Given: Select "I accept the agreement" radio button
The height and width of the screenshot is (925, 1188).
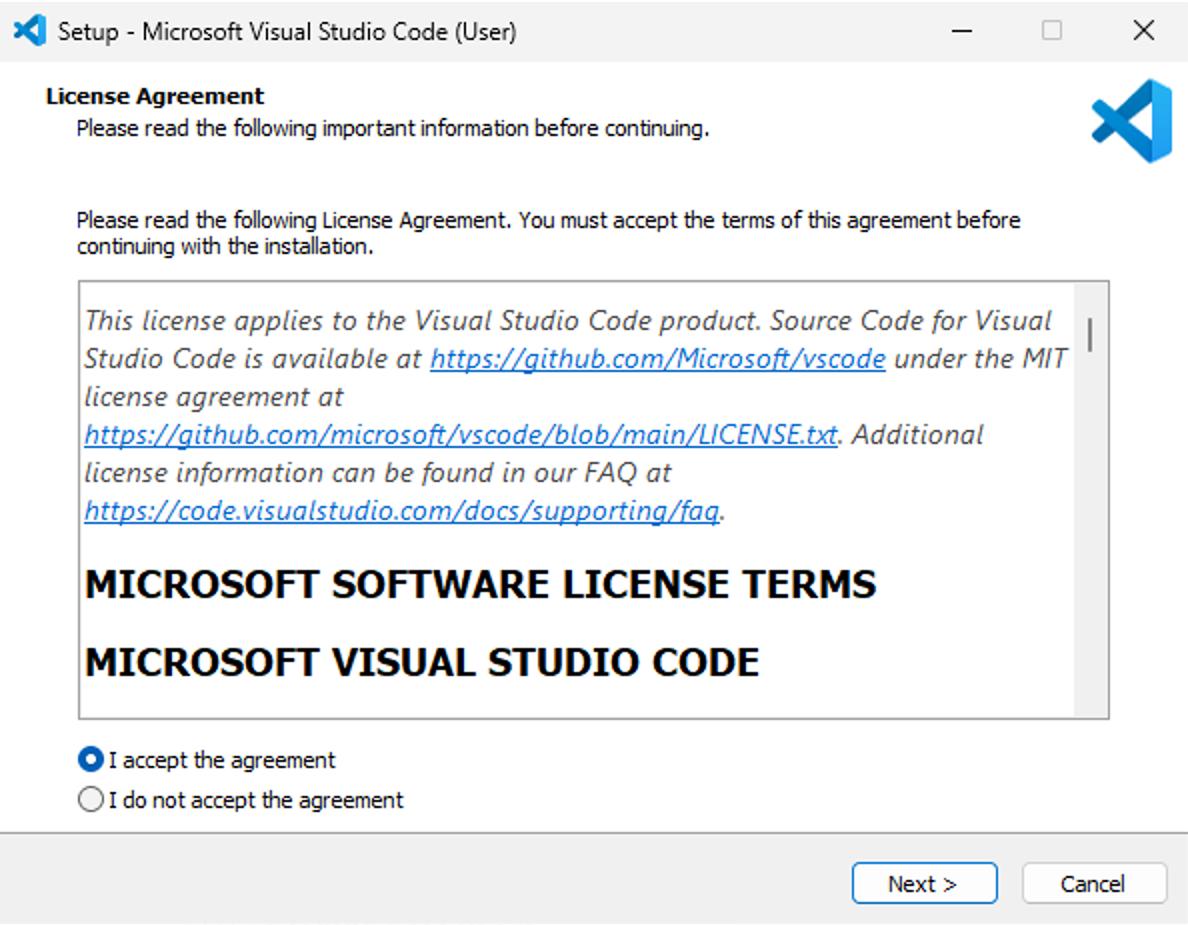Looking at the screenshot, I should pyautogui.click(x=91, y=760).
